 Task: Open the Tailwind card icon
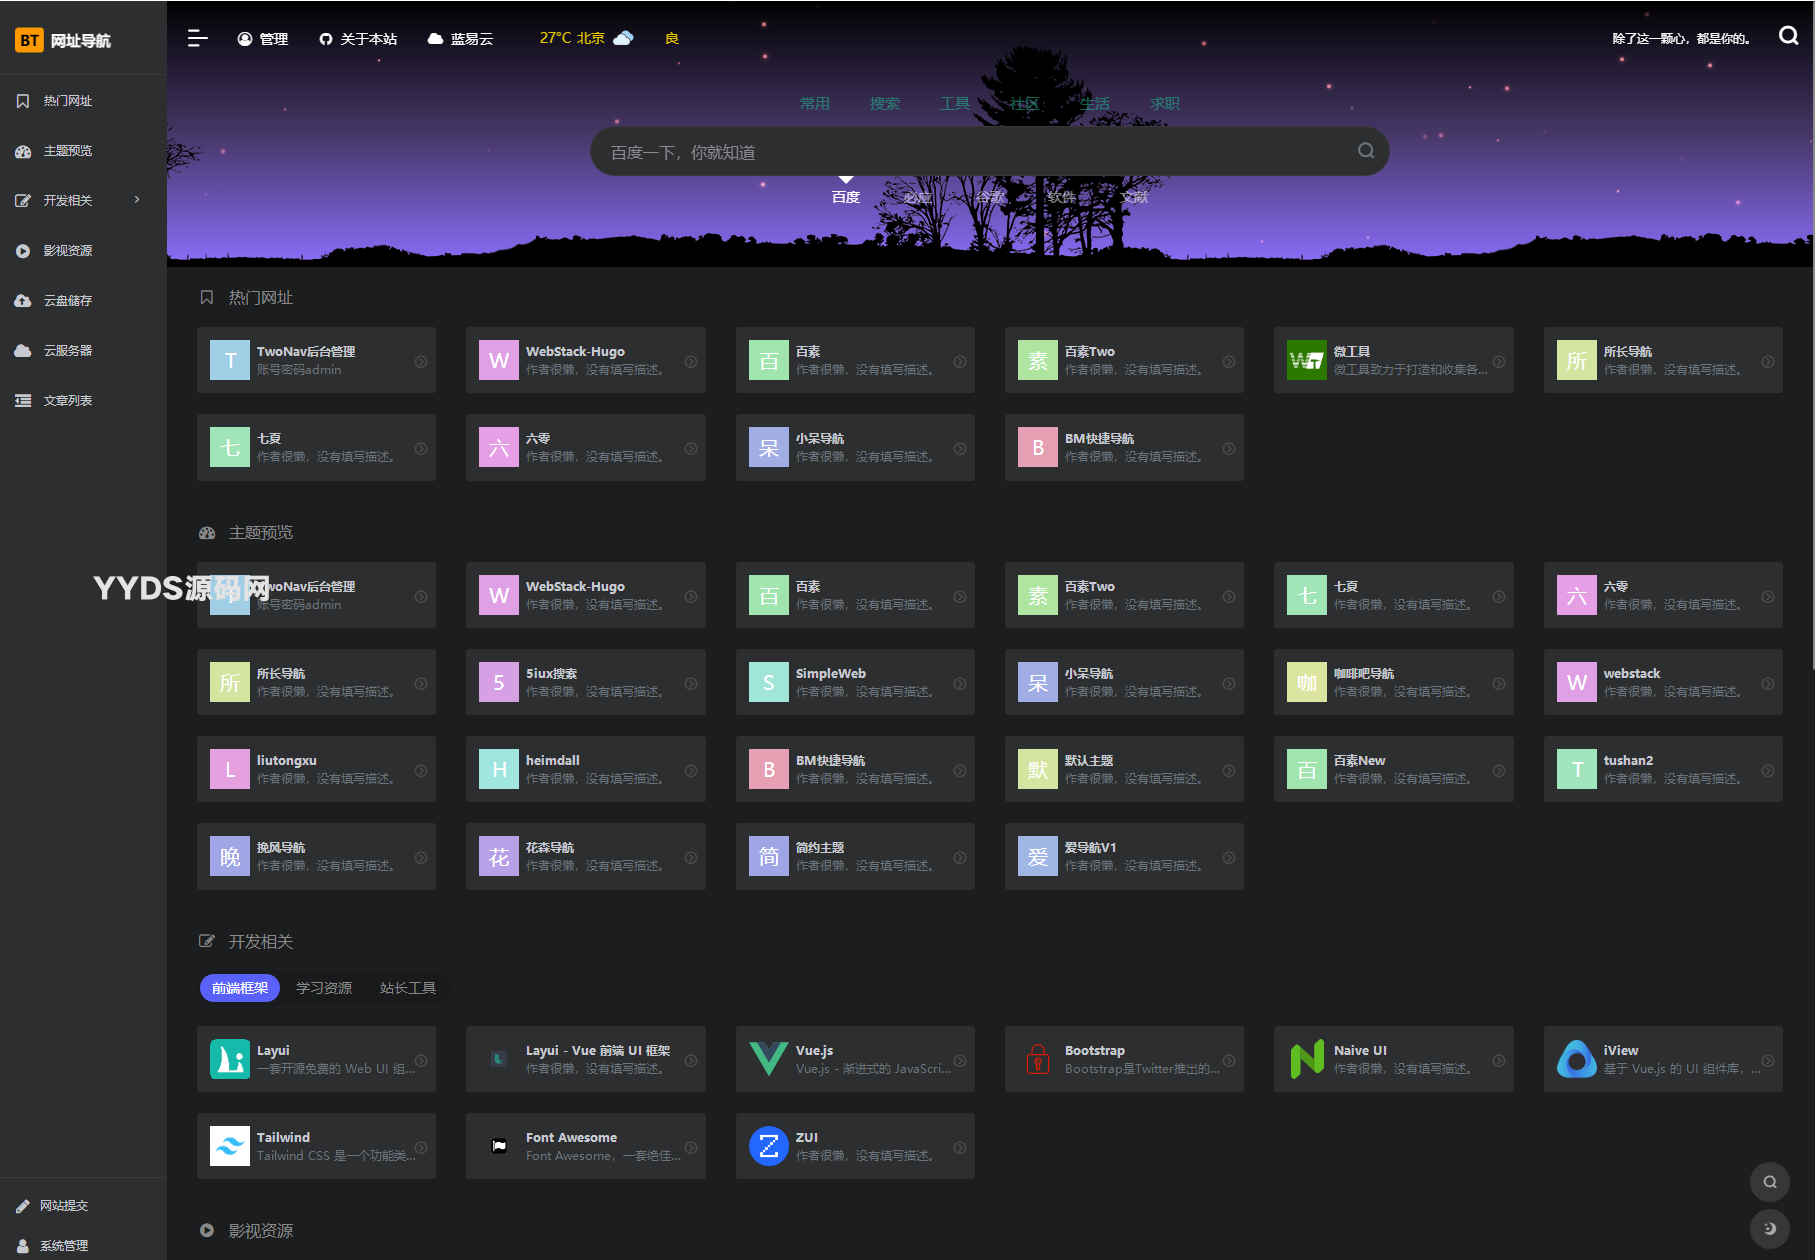[229, 1146]
